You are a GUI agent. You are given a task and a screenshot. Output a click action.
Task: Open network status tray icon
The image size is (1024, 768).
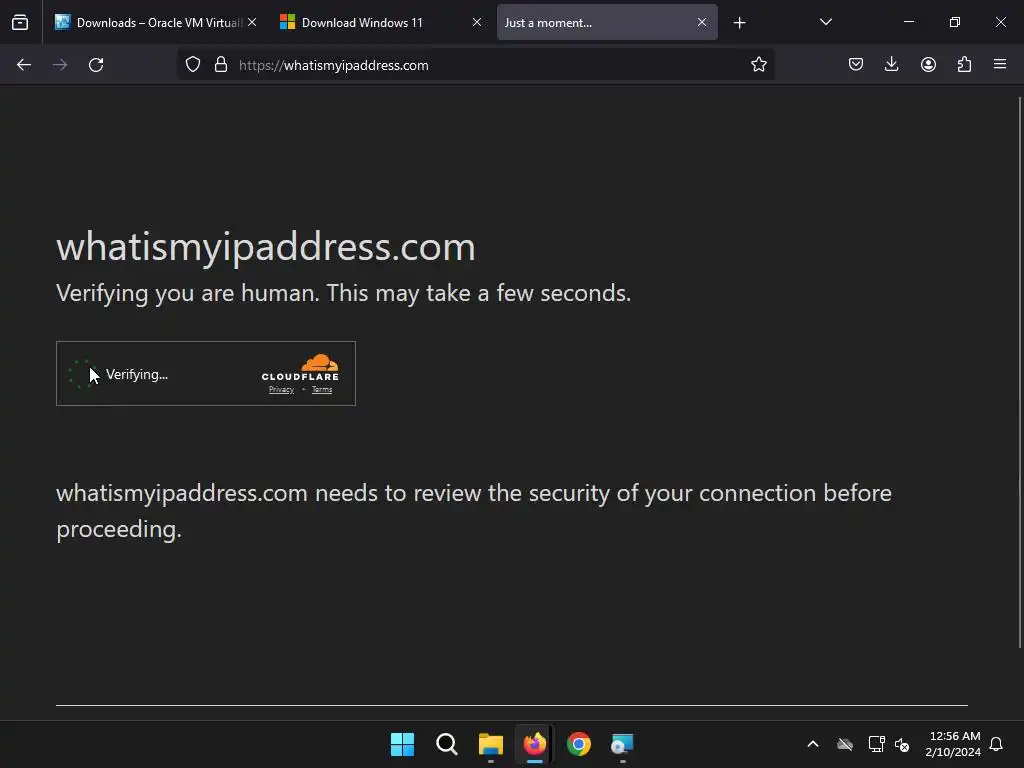(x=876, y=744)
